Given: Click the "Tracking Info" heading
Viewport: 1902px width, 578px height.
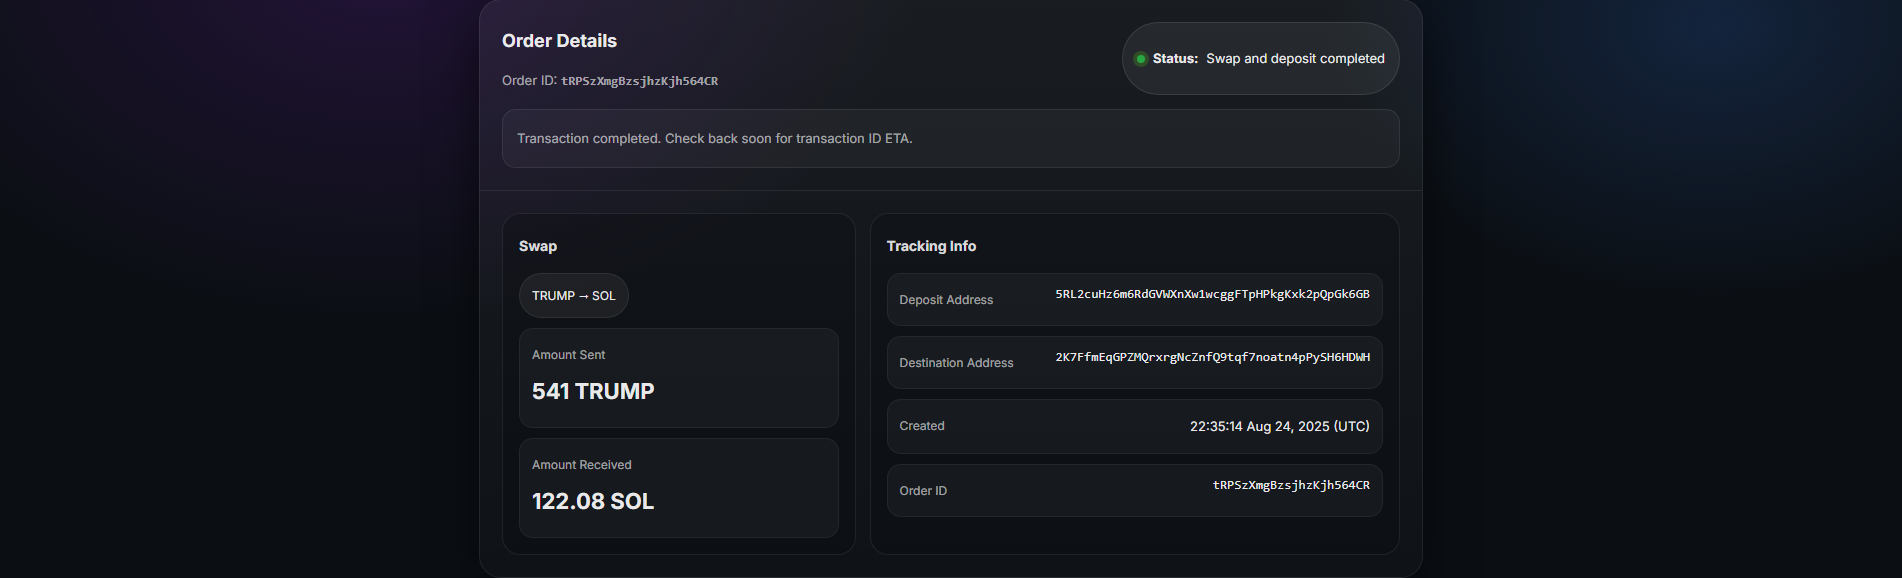Looking at the screenshot, I should coord(931,246).
